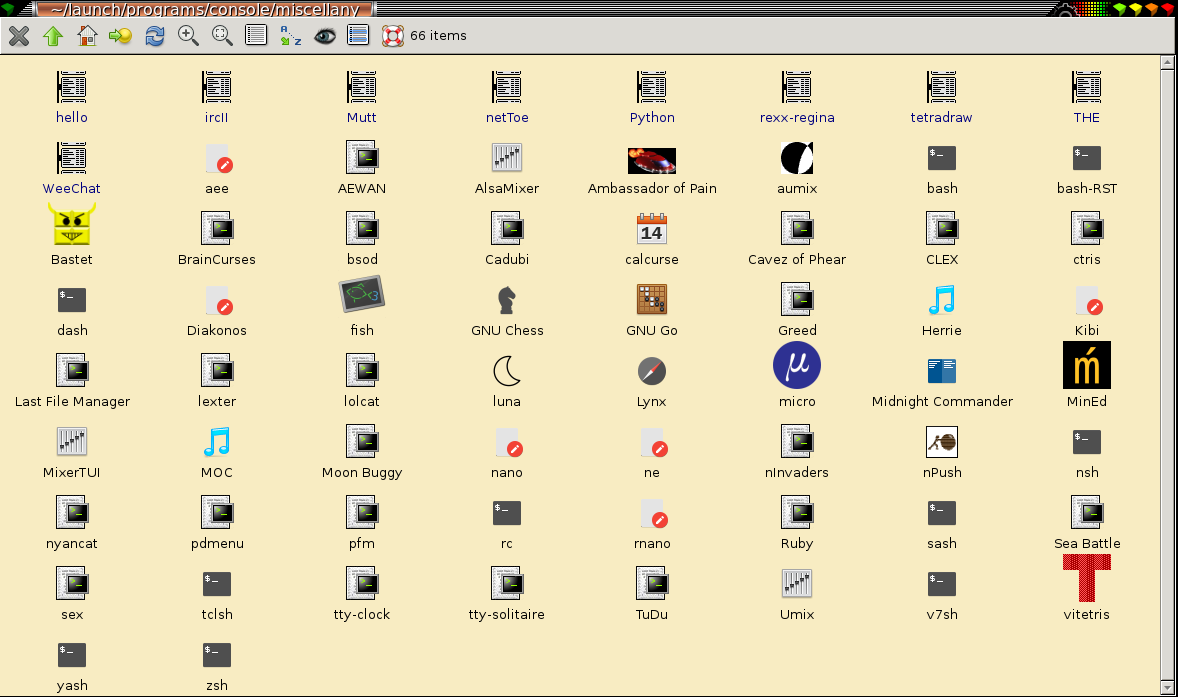This screenshot has width=1178, height=697.
Task: Select the Sea Battle icon
Action: pyautogui.click(x=1087, y=512)
